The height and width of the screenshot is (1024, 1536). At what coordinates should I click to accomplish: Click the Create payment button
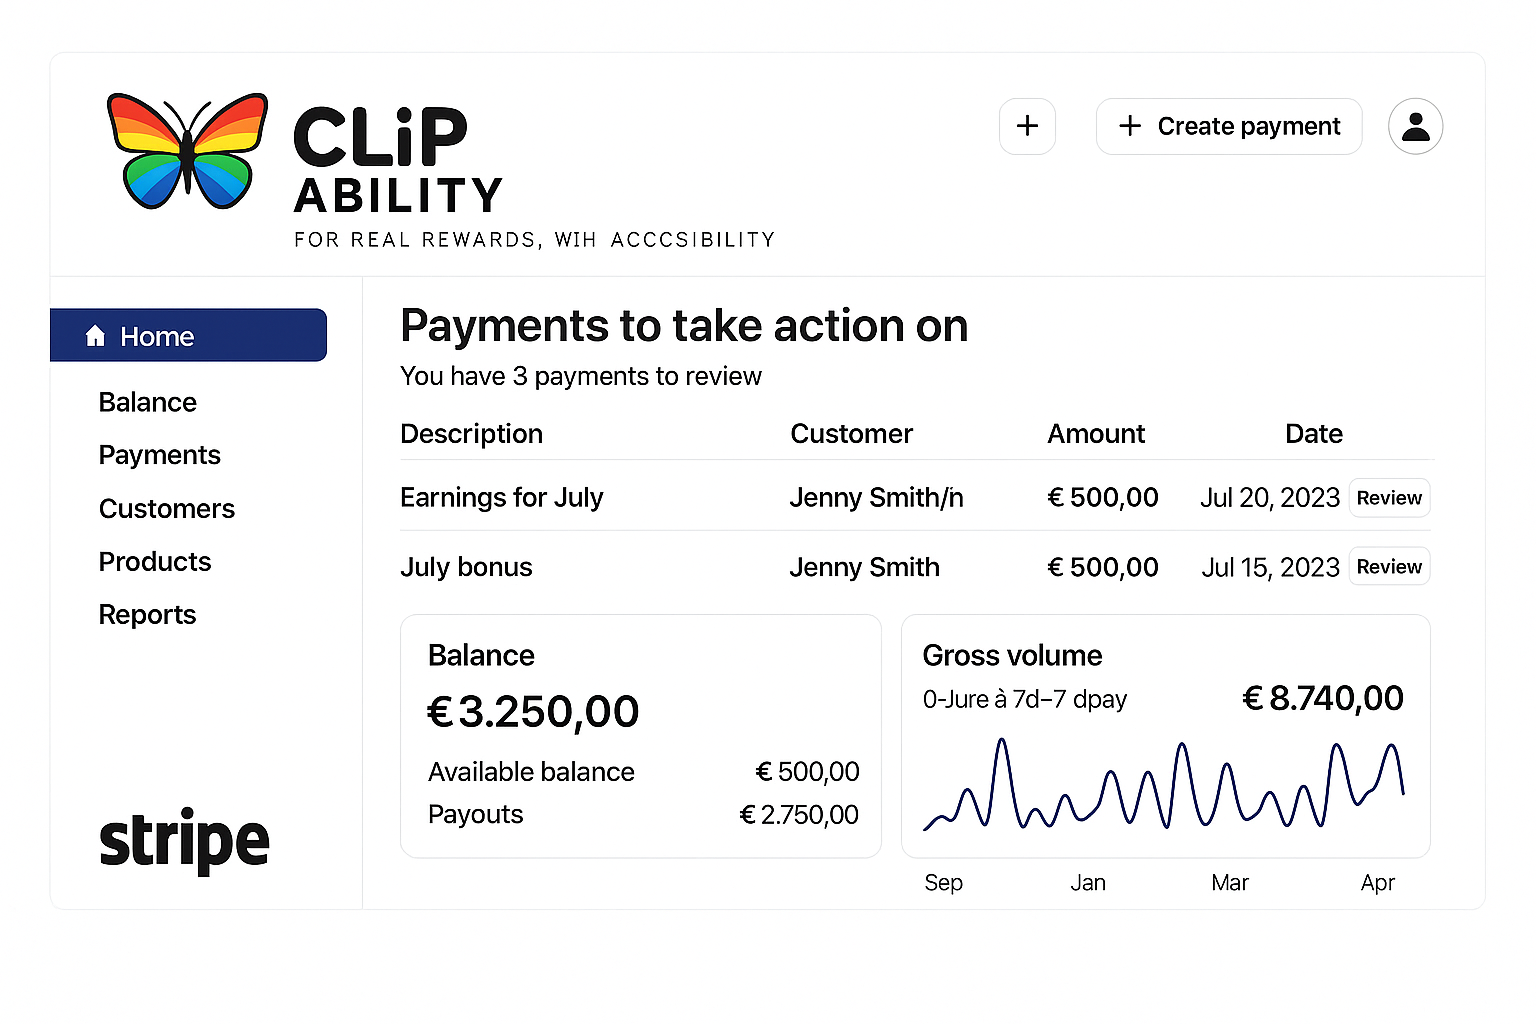coord(1229,126)
